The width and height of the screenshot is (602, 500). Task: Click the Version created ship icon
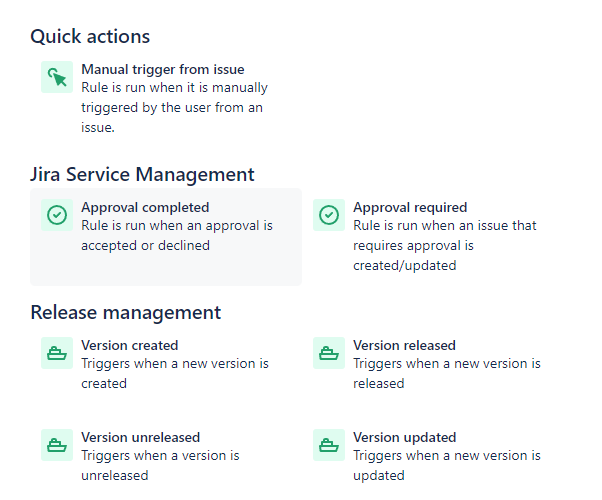tap(57, 353)
